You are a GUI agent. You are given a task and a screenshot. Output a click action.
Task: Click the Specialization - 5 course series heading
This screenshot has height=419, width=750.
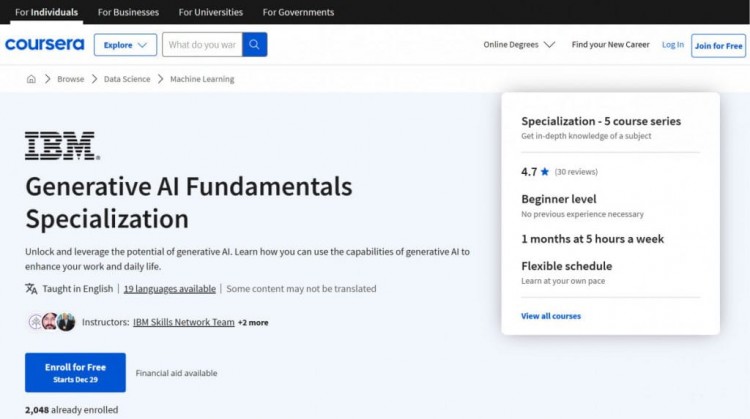click(601, 121)
